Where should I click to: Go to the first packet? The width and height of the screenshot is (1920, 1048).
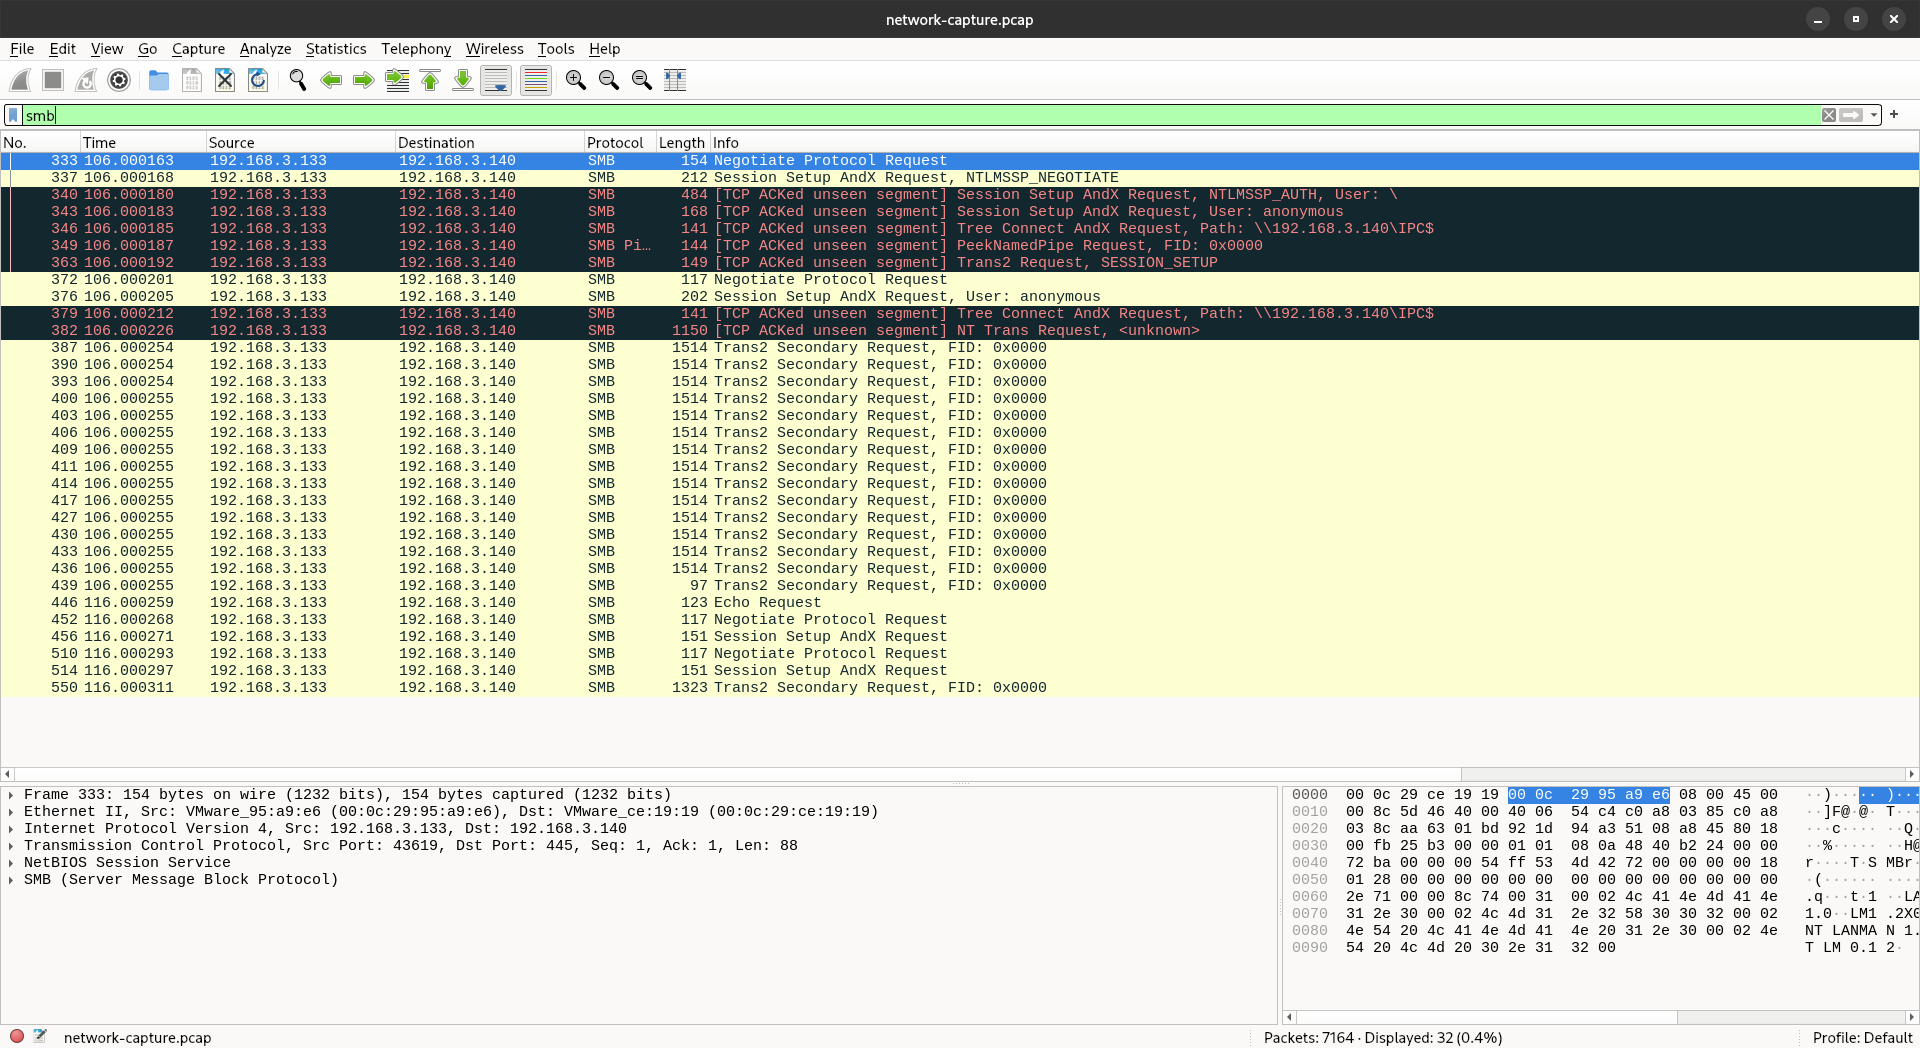pos(430,80)
